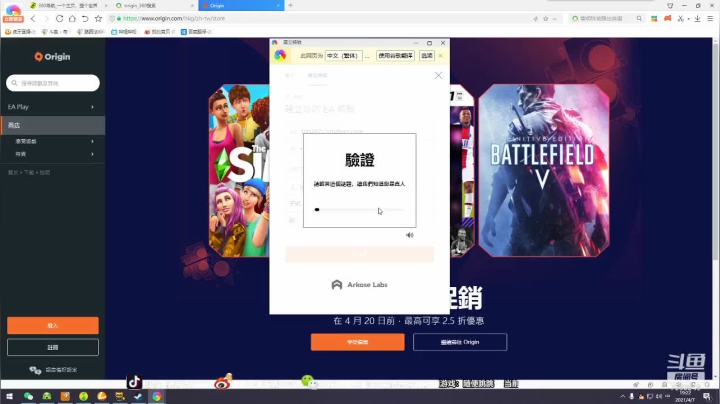Screen dimensions: 720x404
Task: Click the 360 browser account logo
Action: click(13, 13)
